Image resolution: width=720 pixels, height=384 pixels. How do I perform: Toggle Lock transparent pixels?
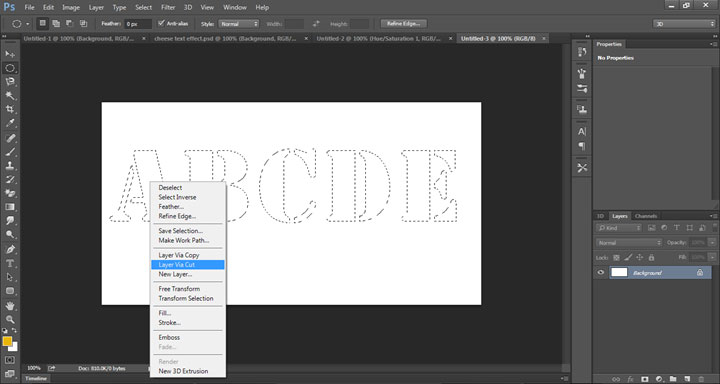tap(616, 258)
